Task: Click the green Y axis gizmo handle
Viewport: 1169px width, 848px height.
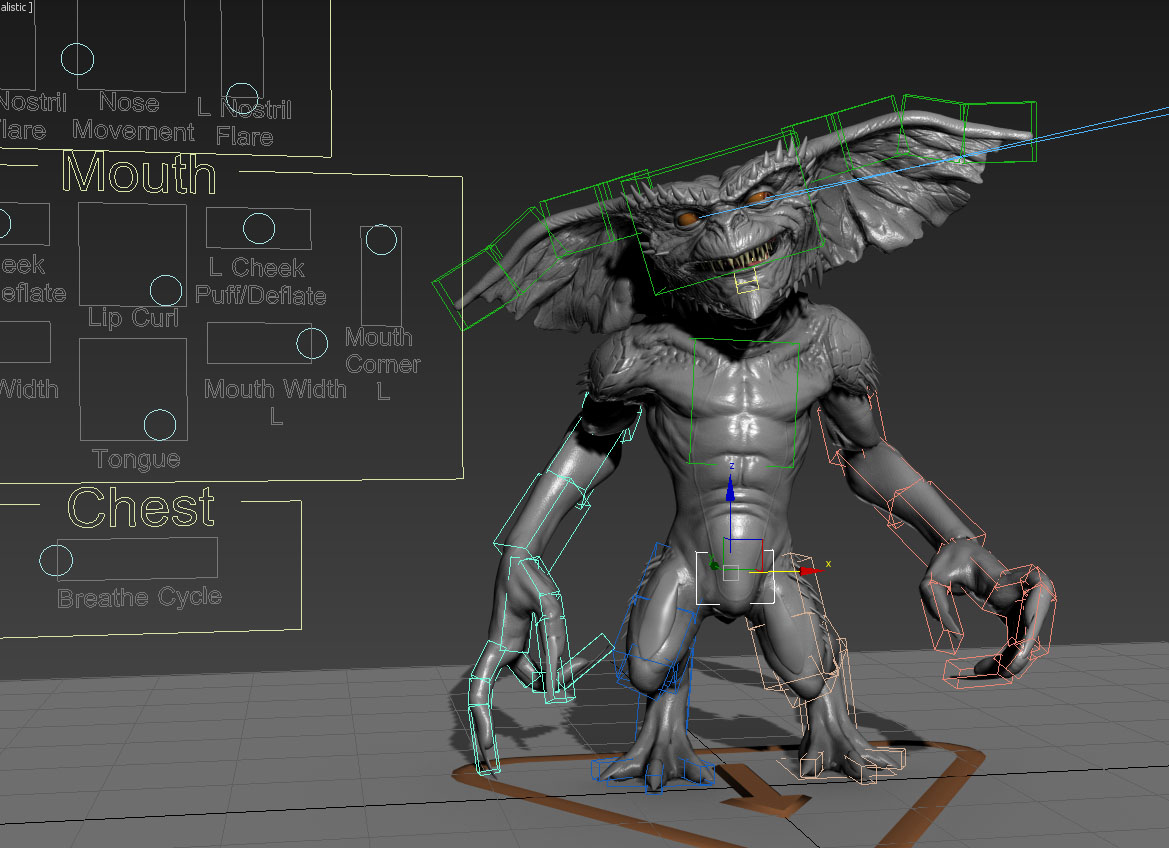Action: click(x=714, y=565)
